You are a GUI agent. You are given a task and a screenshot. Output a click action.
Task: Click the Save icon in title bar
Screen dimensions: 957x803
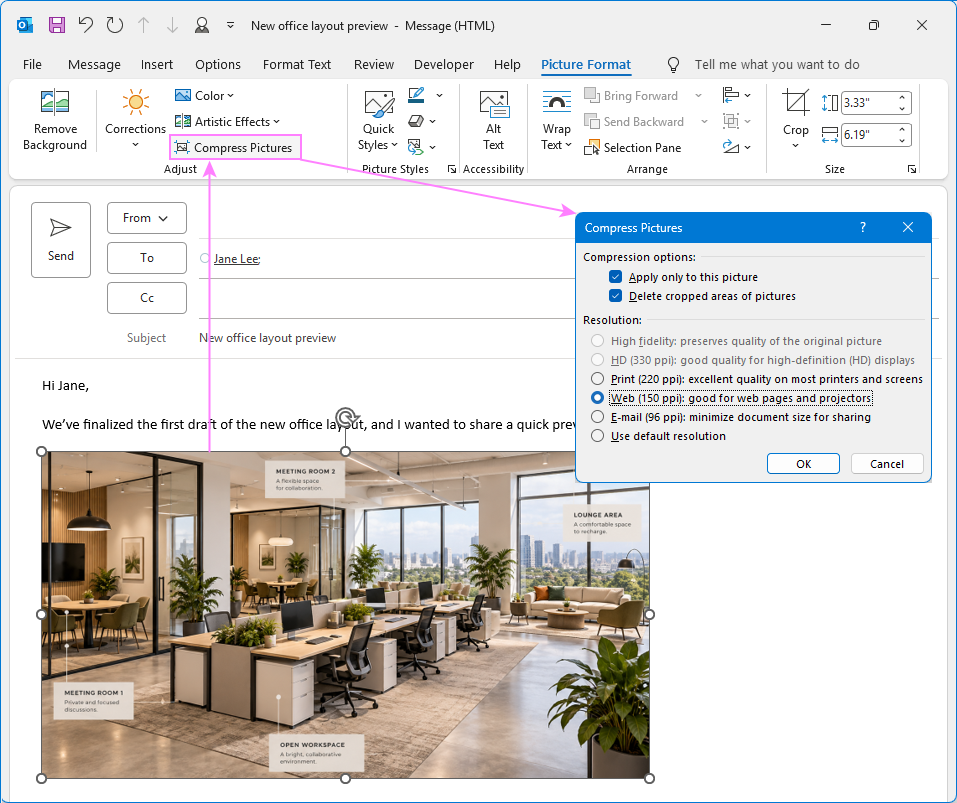(57, 25)
